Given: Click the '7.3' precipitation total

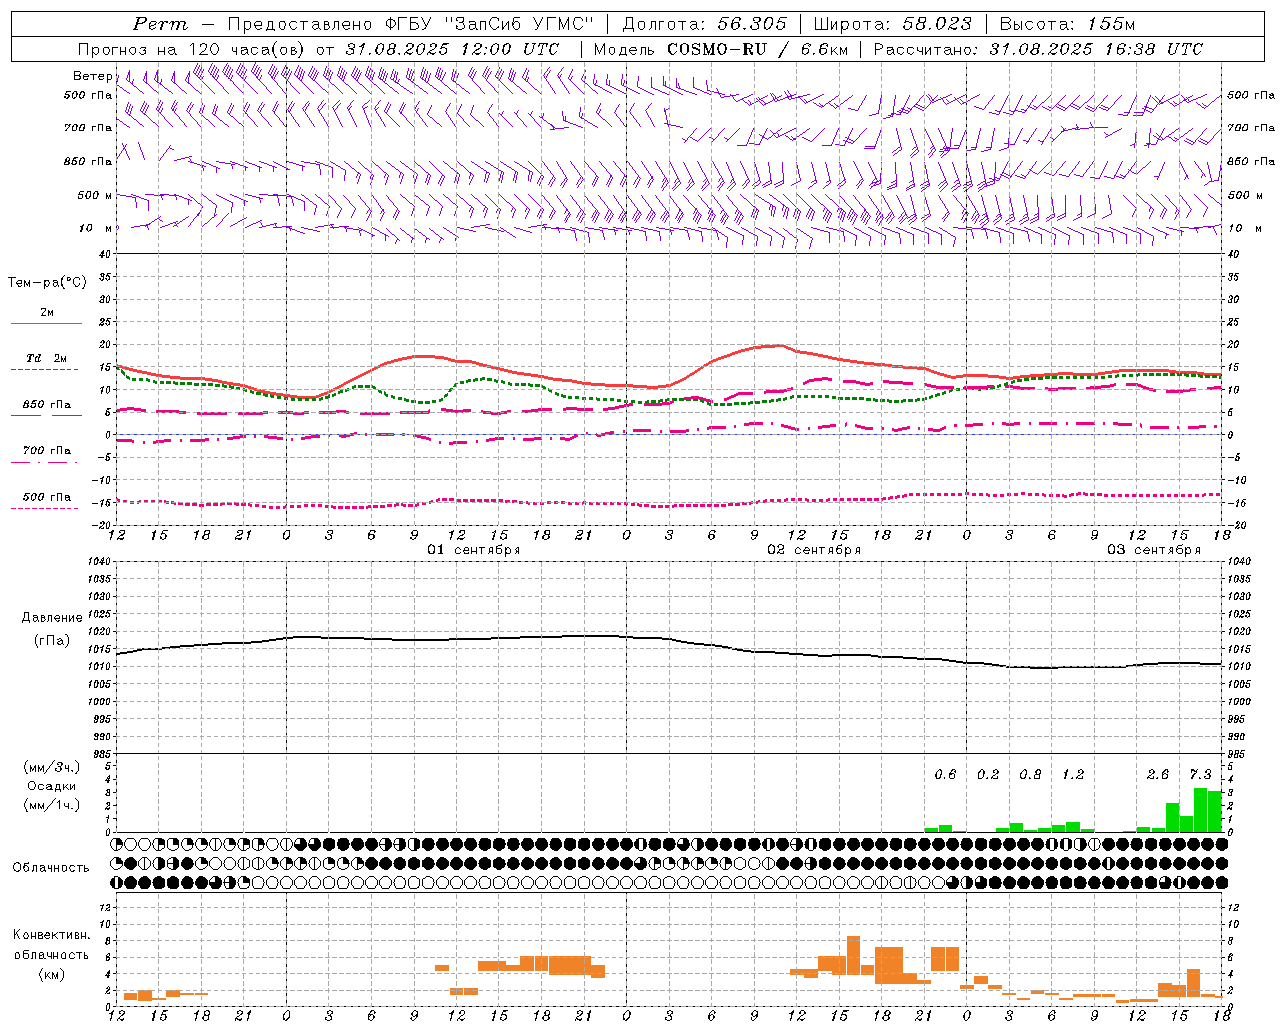Looking at the screenshot, I should (x=1200, y=775).
